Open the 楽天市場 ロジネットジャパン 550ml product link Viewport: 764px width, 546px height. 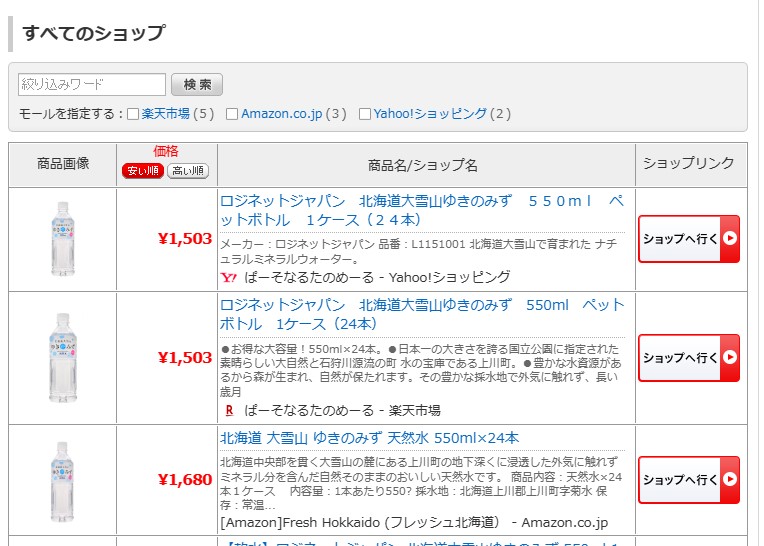click(422, 315)
